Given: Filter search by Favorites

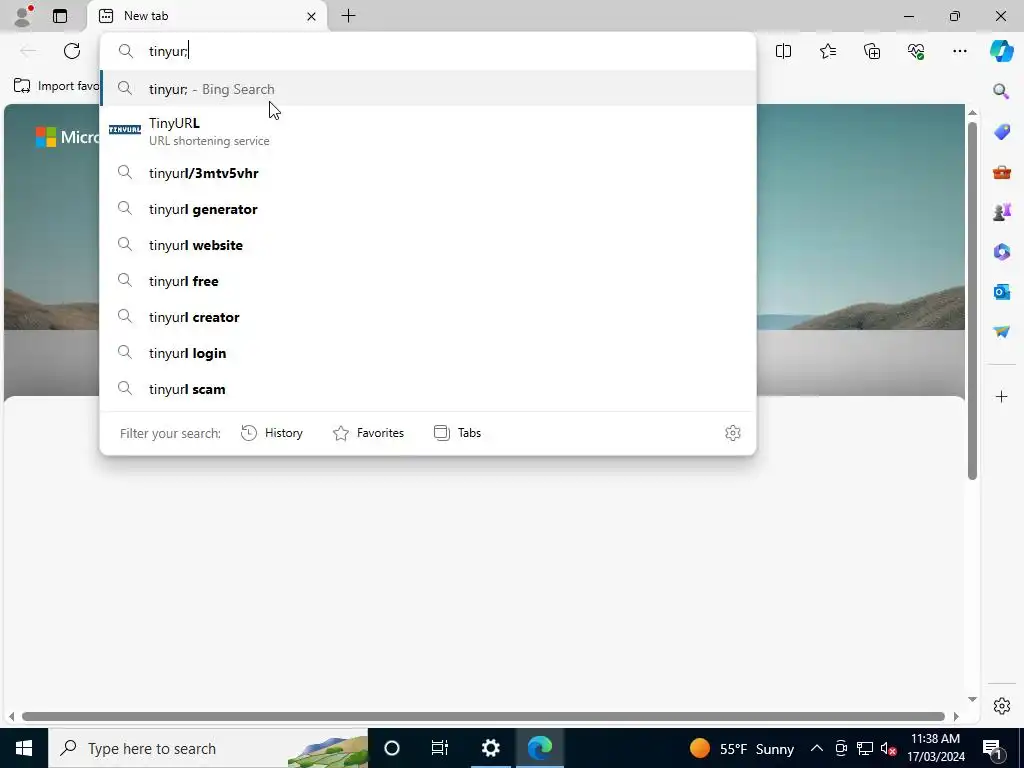Looking at the screenshot, I should pos(369,433).
